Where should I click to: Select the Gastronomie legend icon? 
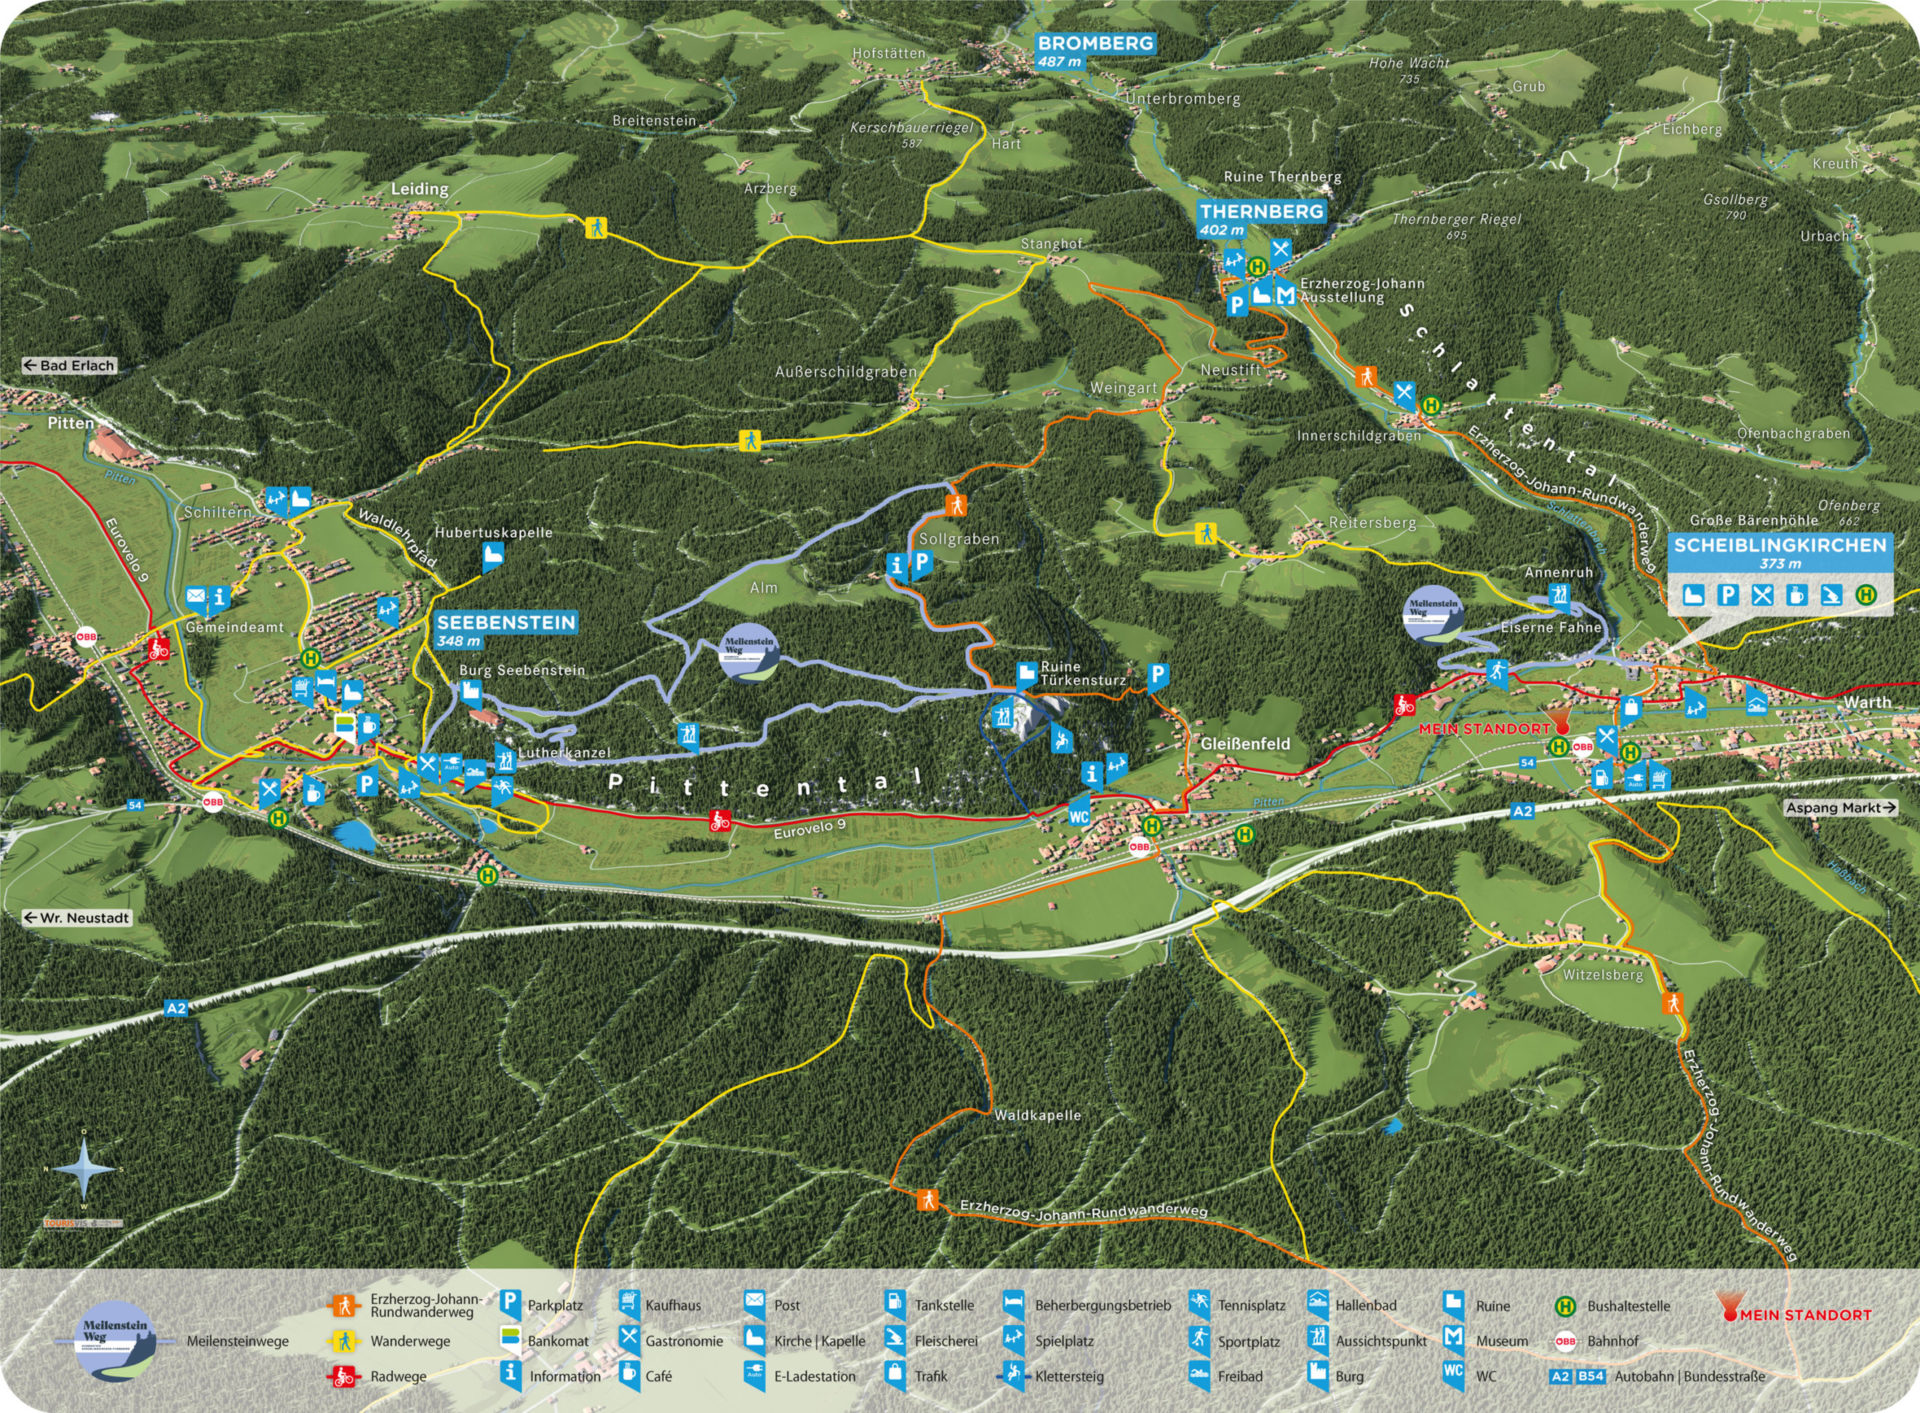629,1340
